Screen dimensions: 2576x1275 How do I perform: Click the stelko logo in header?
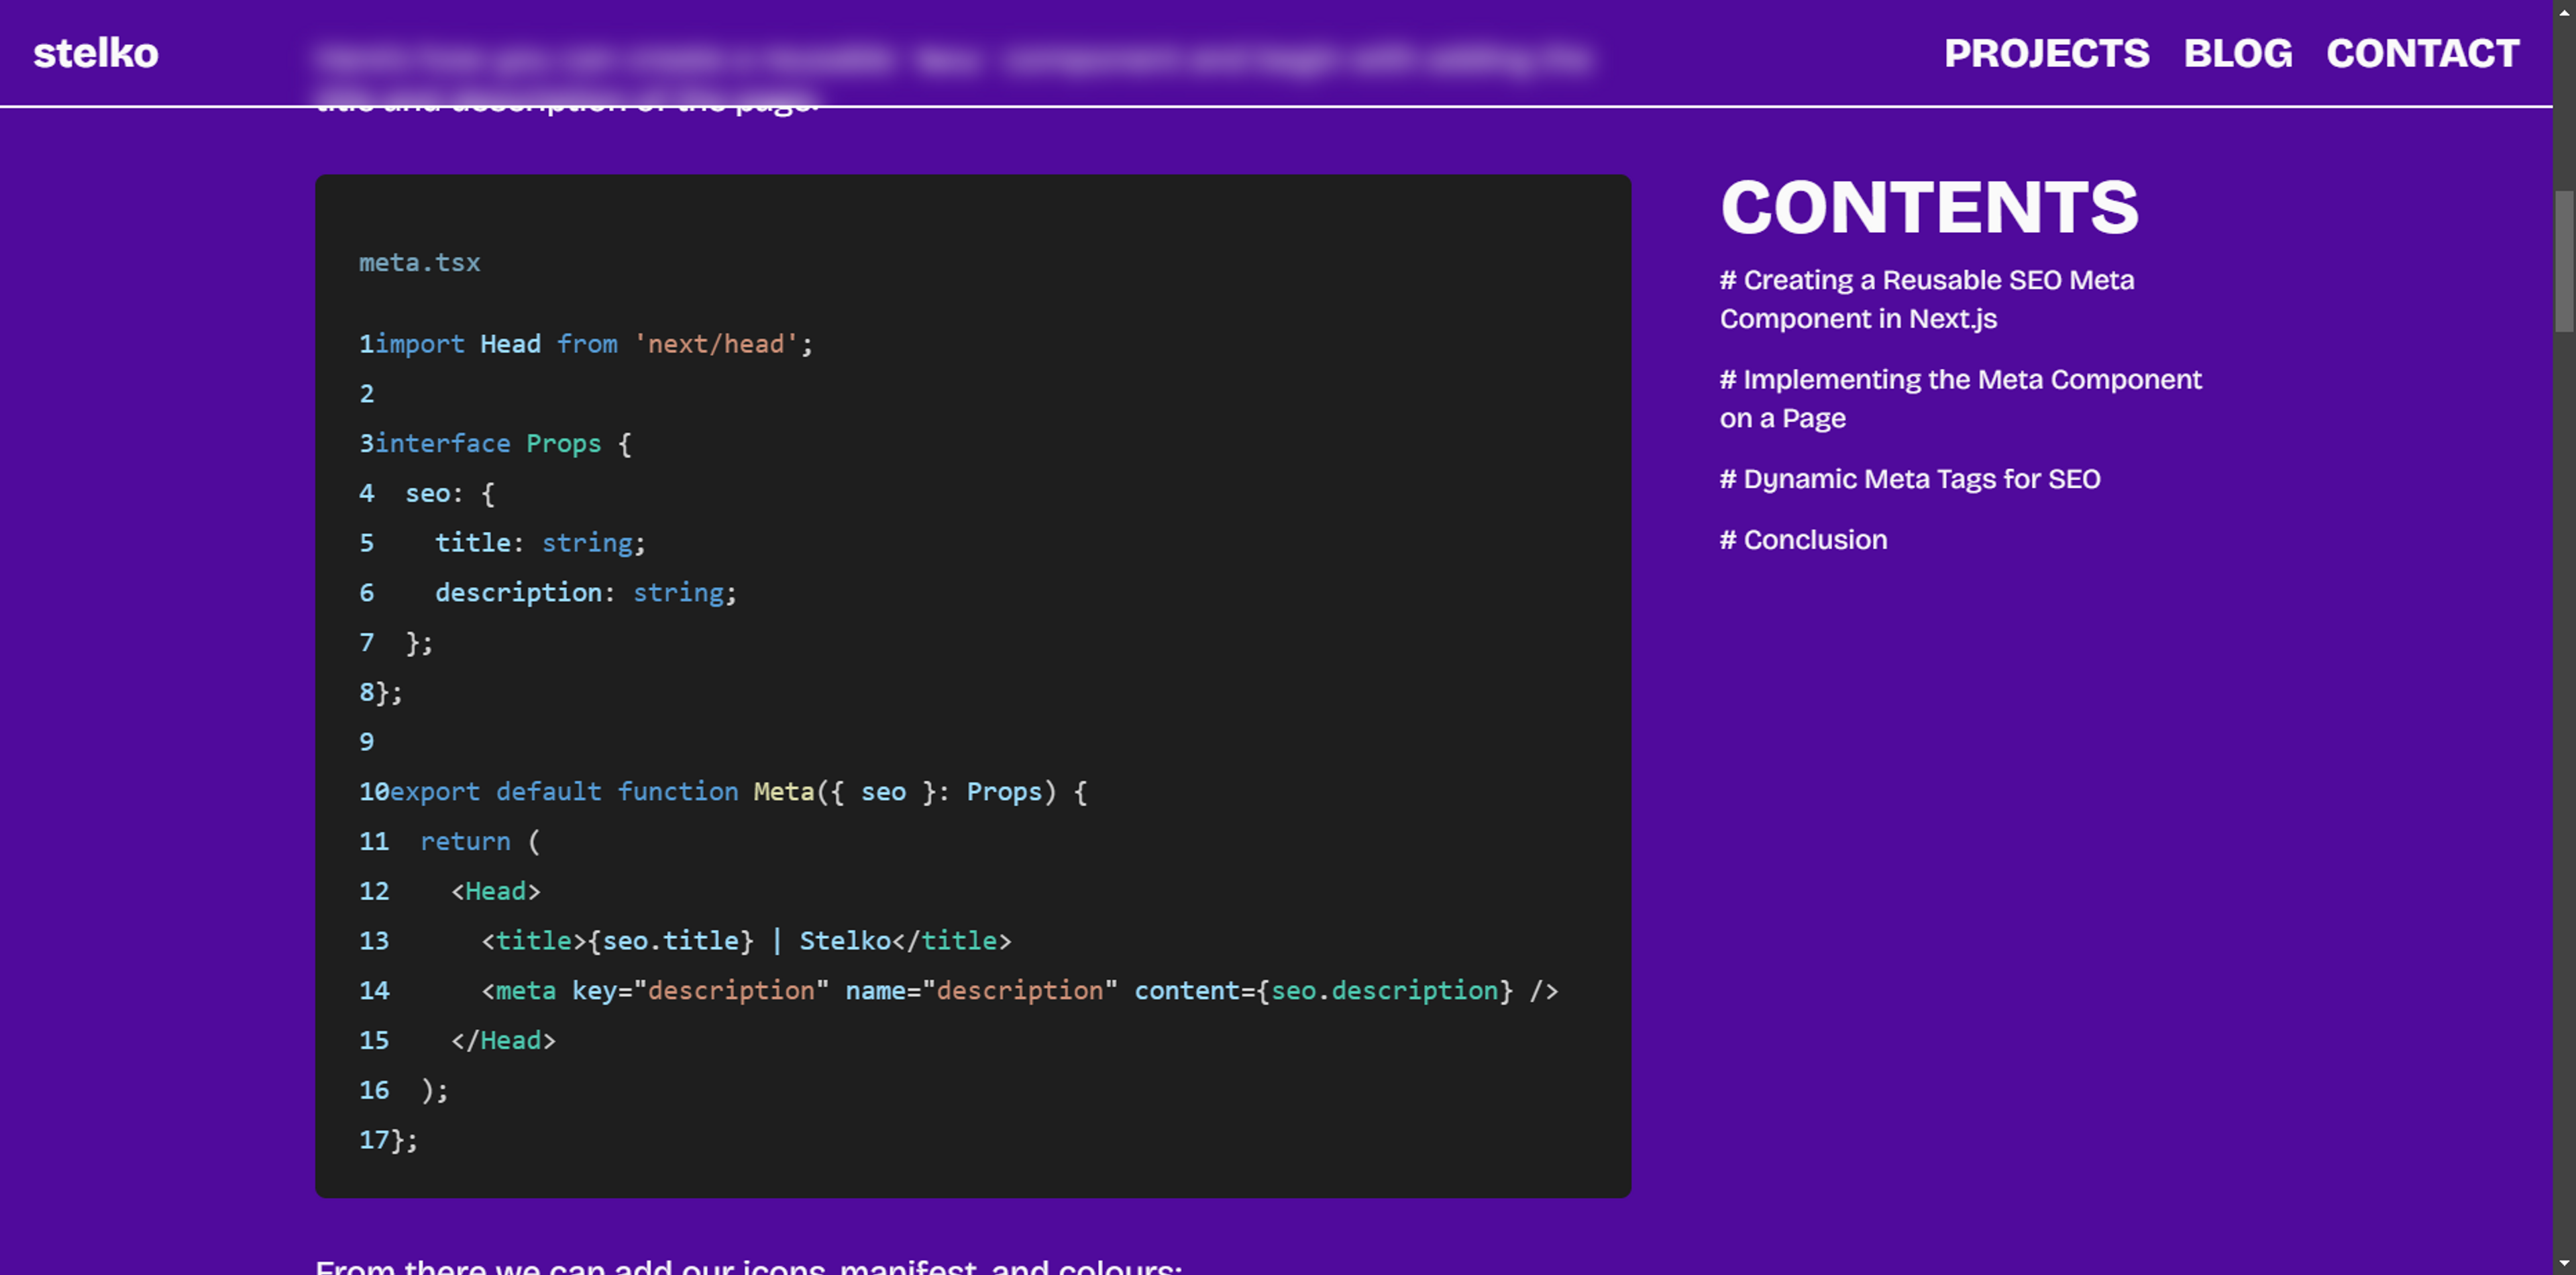coord(96,53)
